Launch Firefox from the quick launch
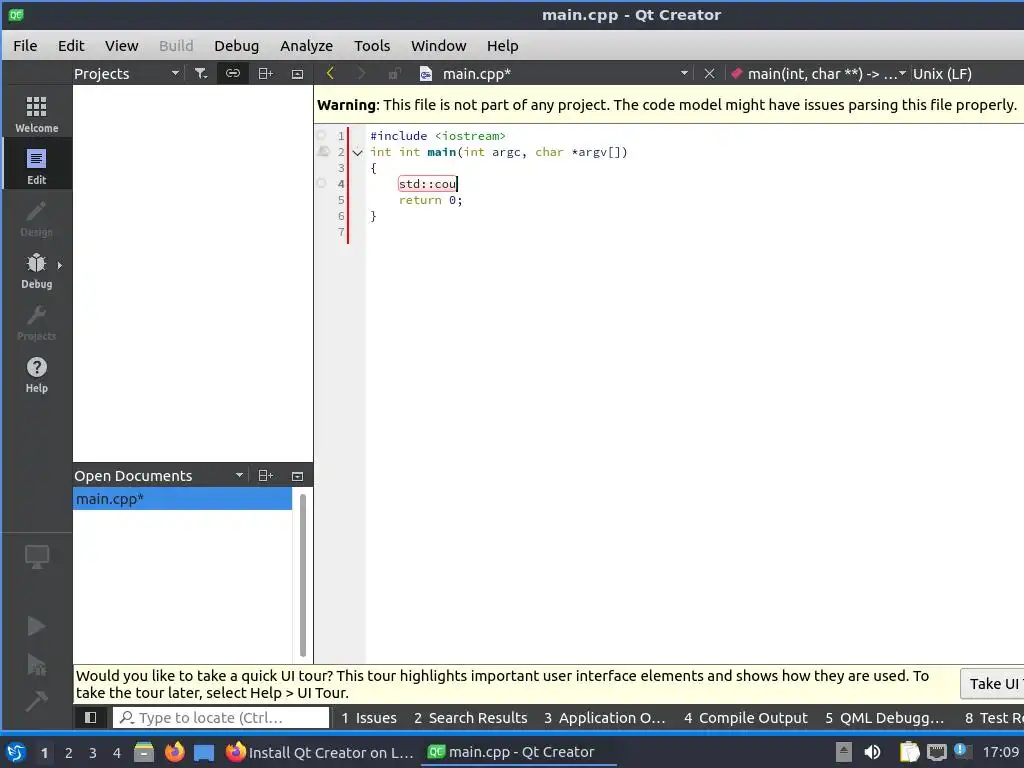Image resolution: width=1024 pixels, height=768 pixels. 174,752
